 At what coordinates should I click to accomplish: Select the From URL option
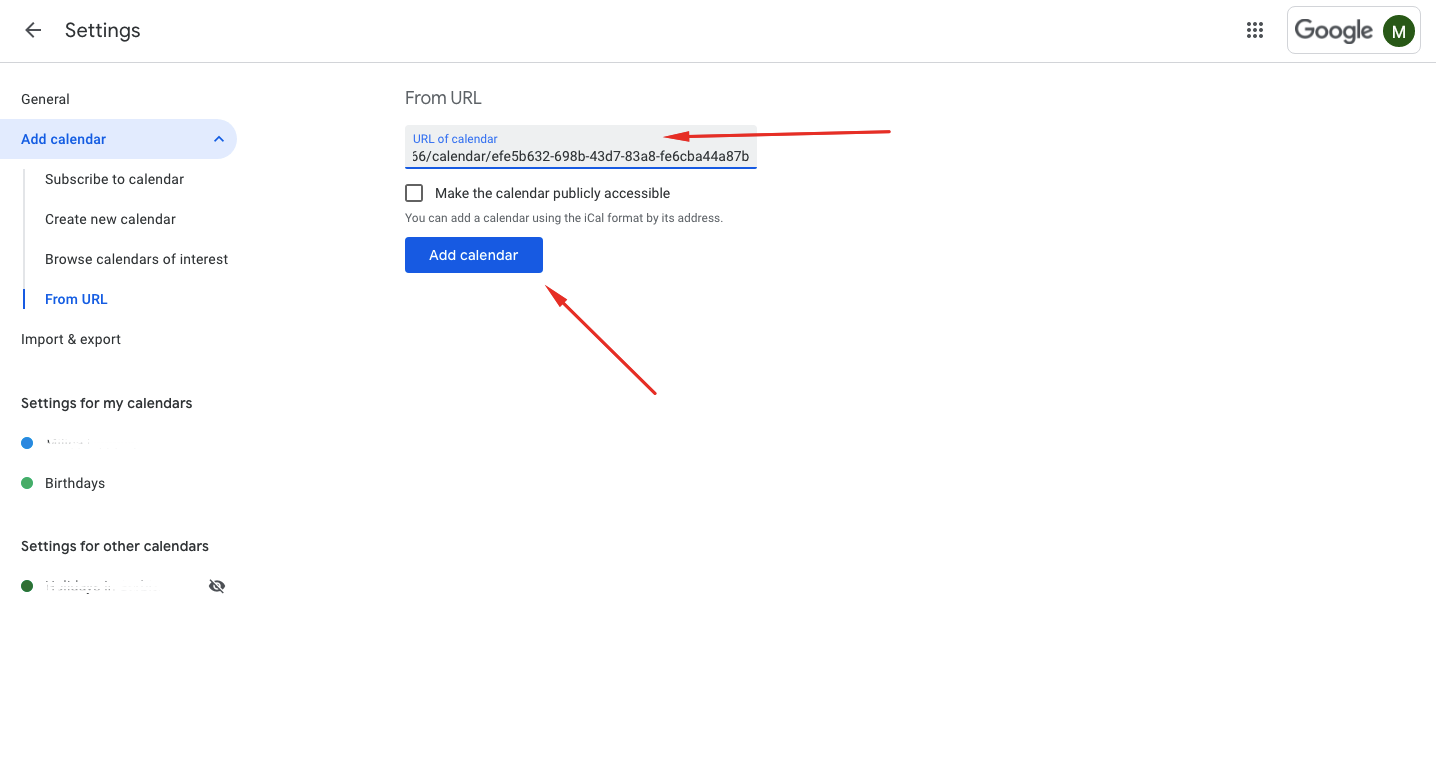point(76,299)
